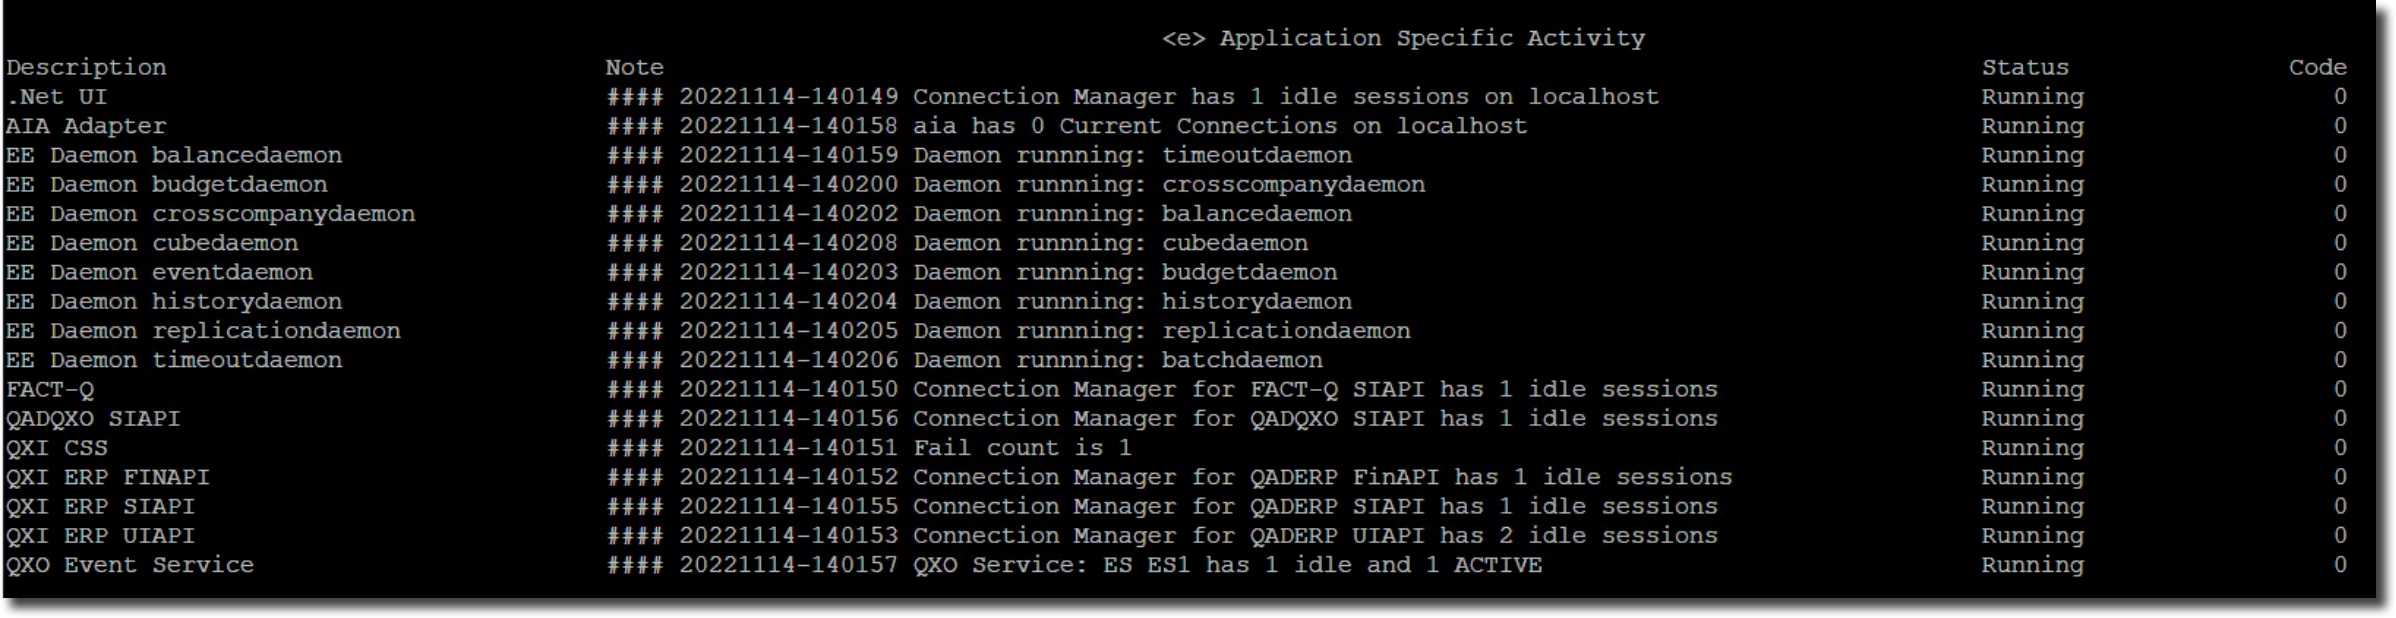Screen dimensions: 2396x618
Task: Select the AIA Adapter row label
Action: pos(86,126)
